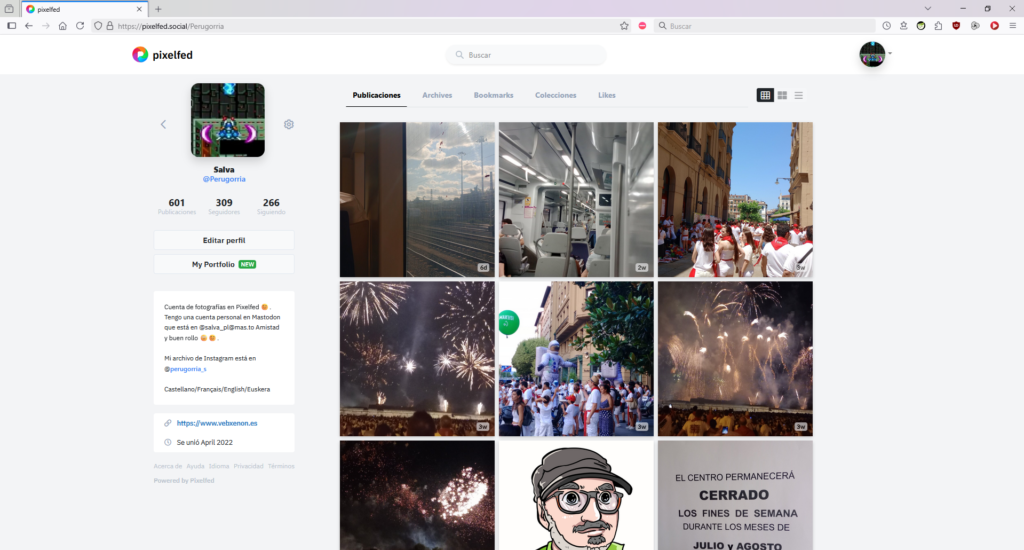Click the uBlock red shield icon

coord(956,26)
